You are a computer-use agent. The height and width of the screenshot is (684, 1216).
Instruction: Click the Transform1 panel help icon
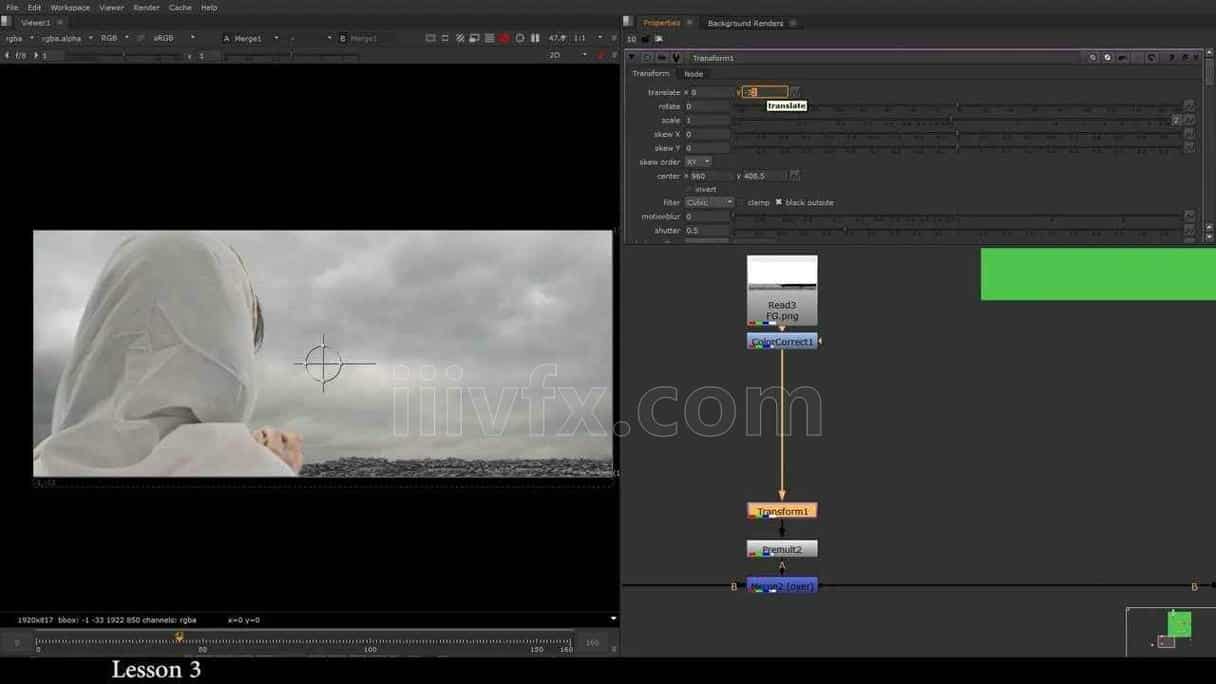tap(1171, 58)
